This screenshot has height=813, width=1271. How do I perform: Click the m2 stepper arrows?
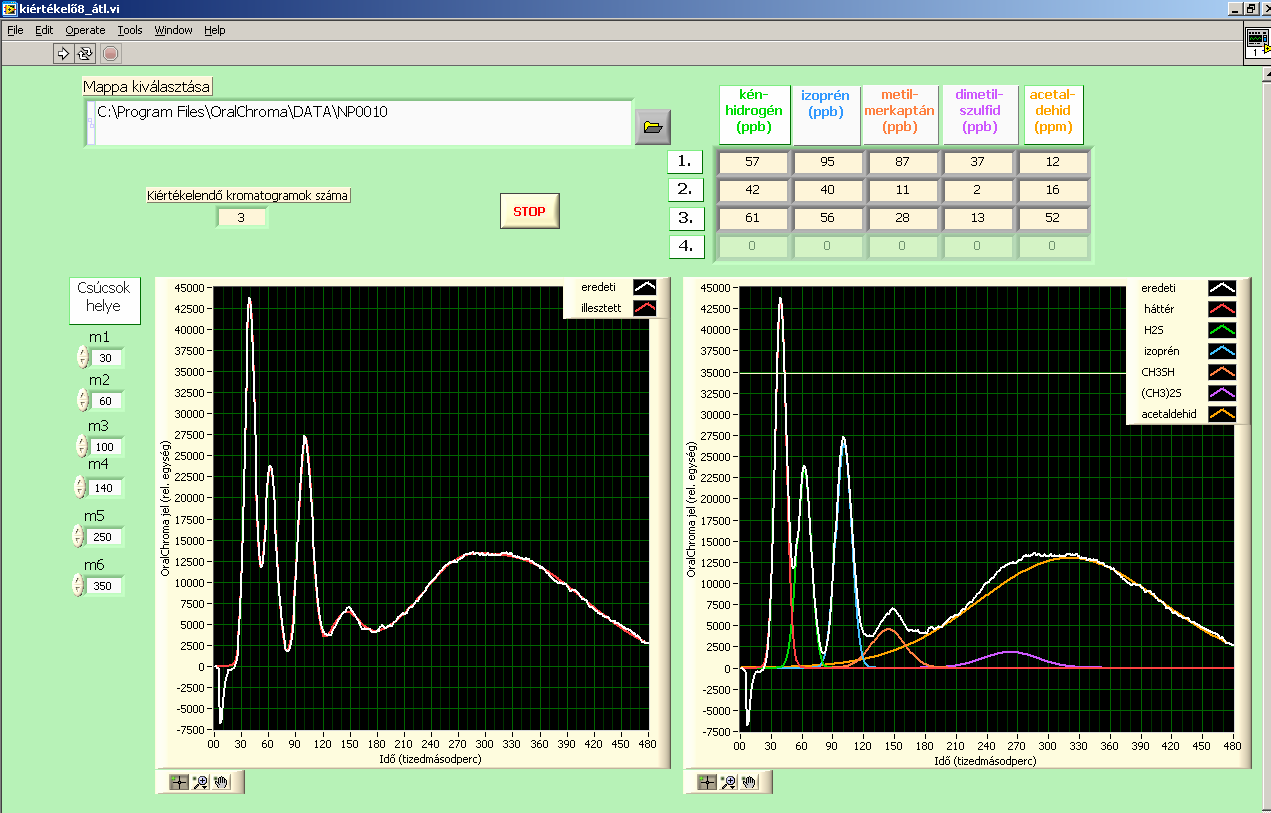point(81,400)
